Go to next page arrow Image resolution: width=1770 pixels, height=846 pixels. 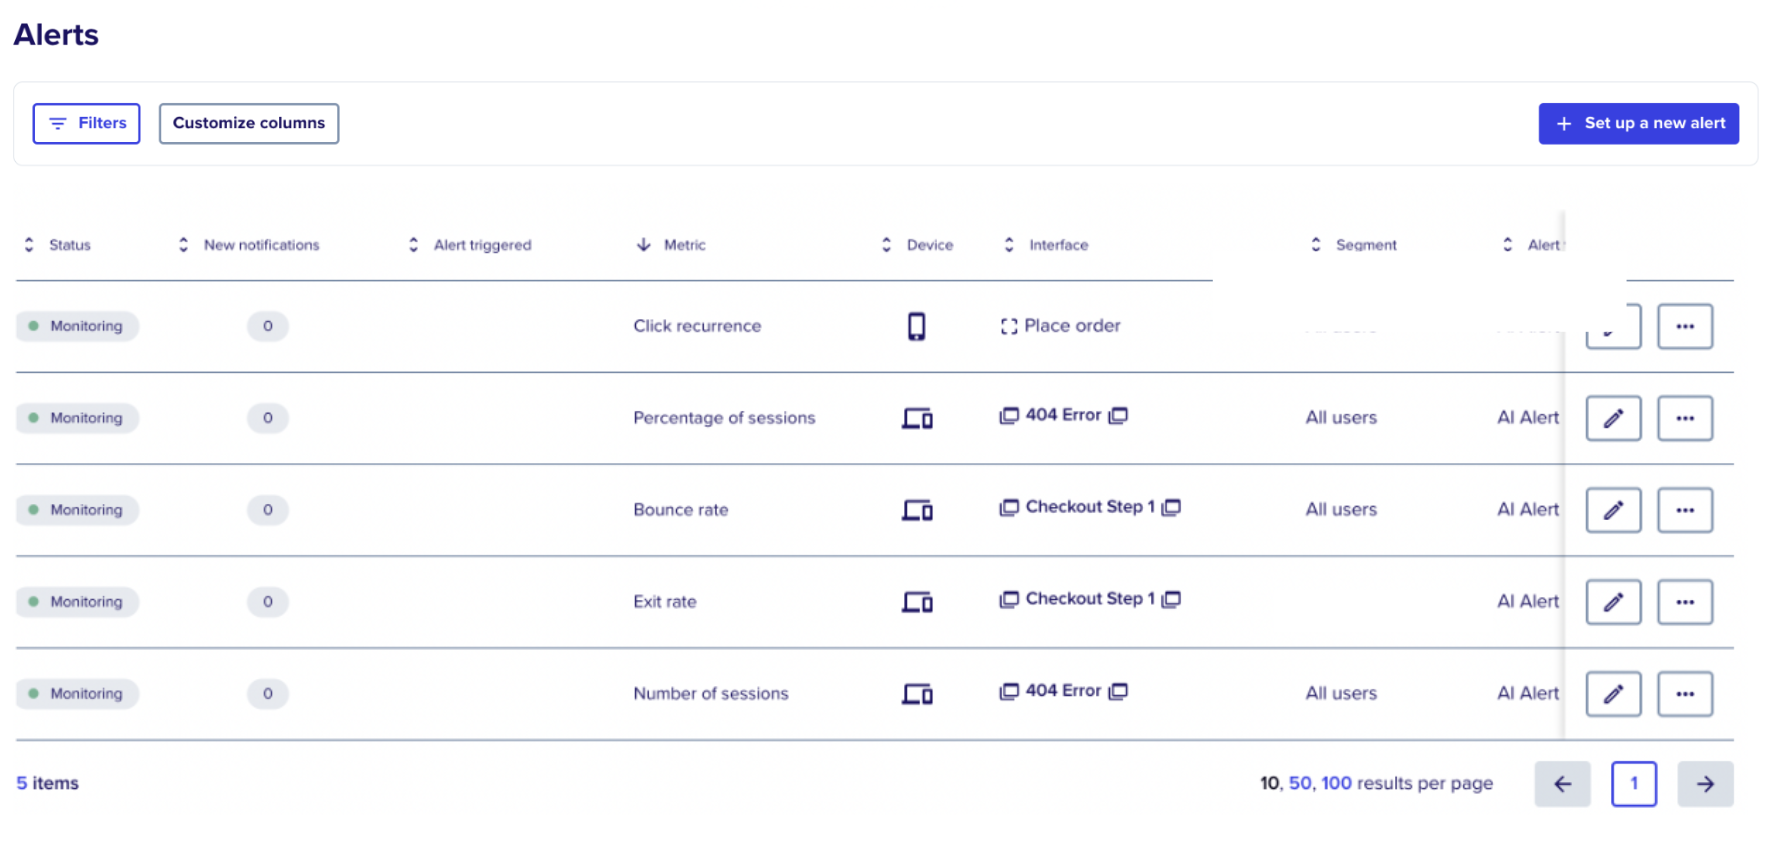pos(1705,784)
